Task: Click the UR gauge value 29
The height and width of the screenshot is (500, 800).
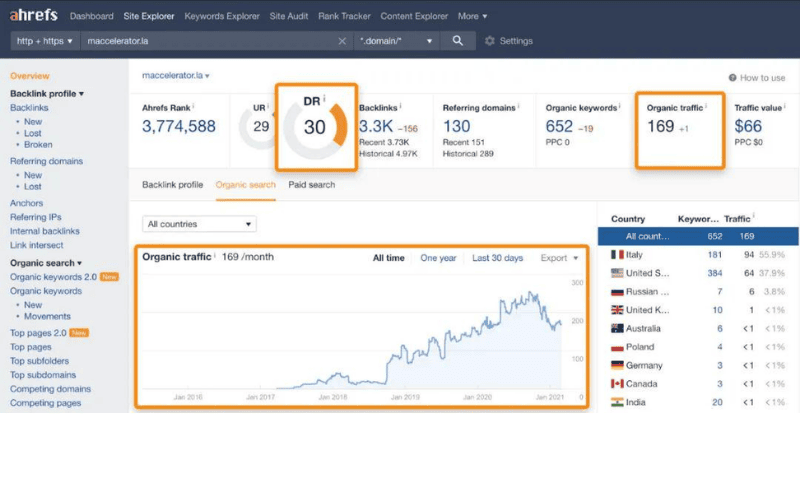Action: [x=261, y=127]
